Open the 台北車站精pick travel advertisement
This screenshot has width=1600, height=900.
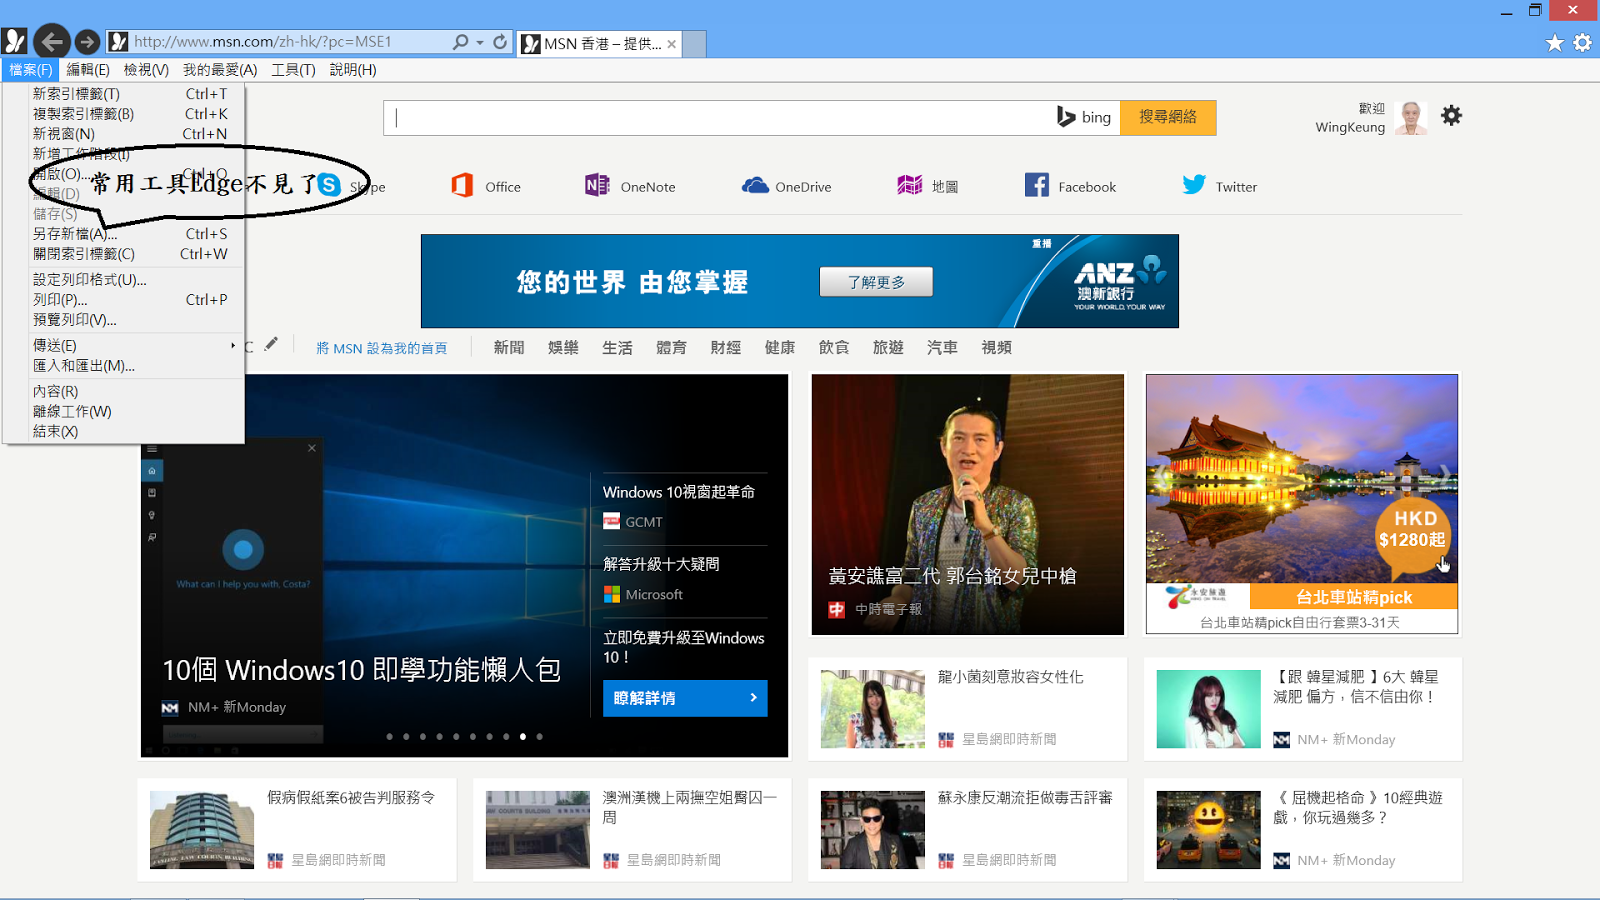tap(1302, 504)
